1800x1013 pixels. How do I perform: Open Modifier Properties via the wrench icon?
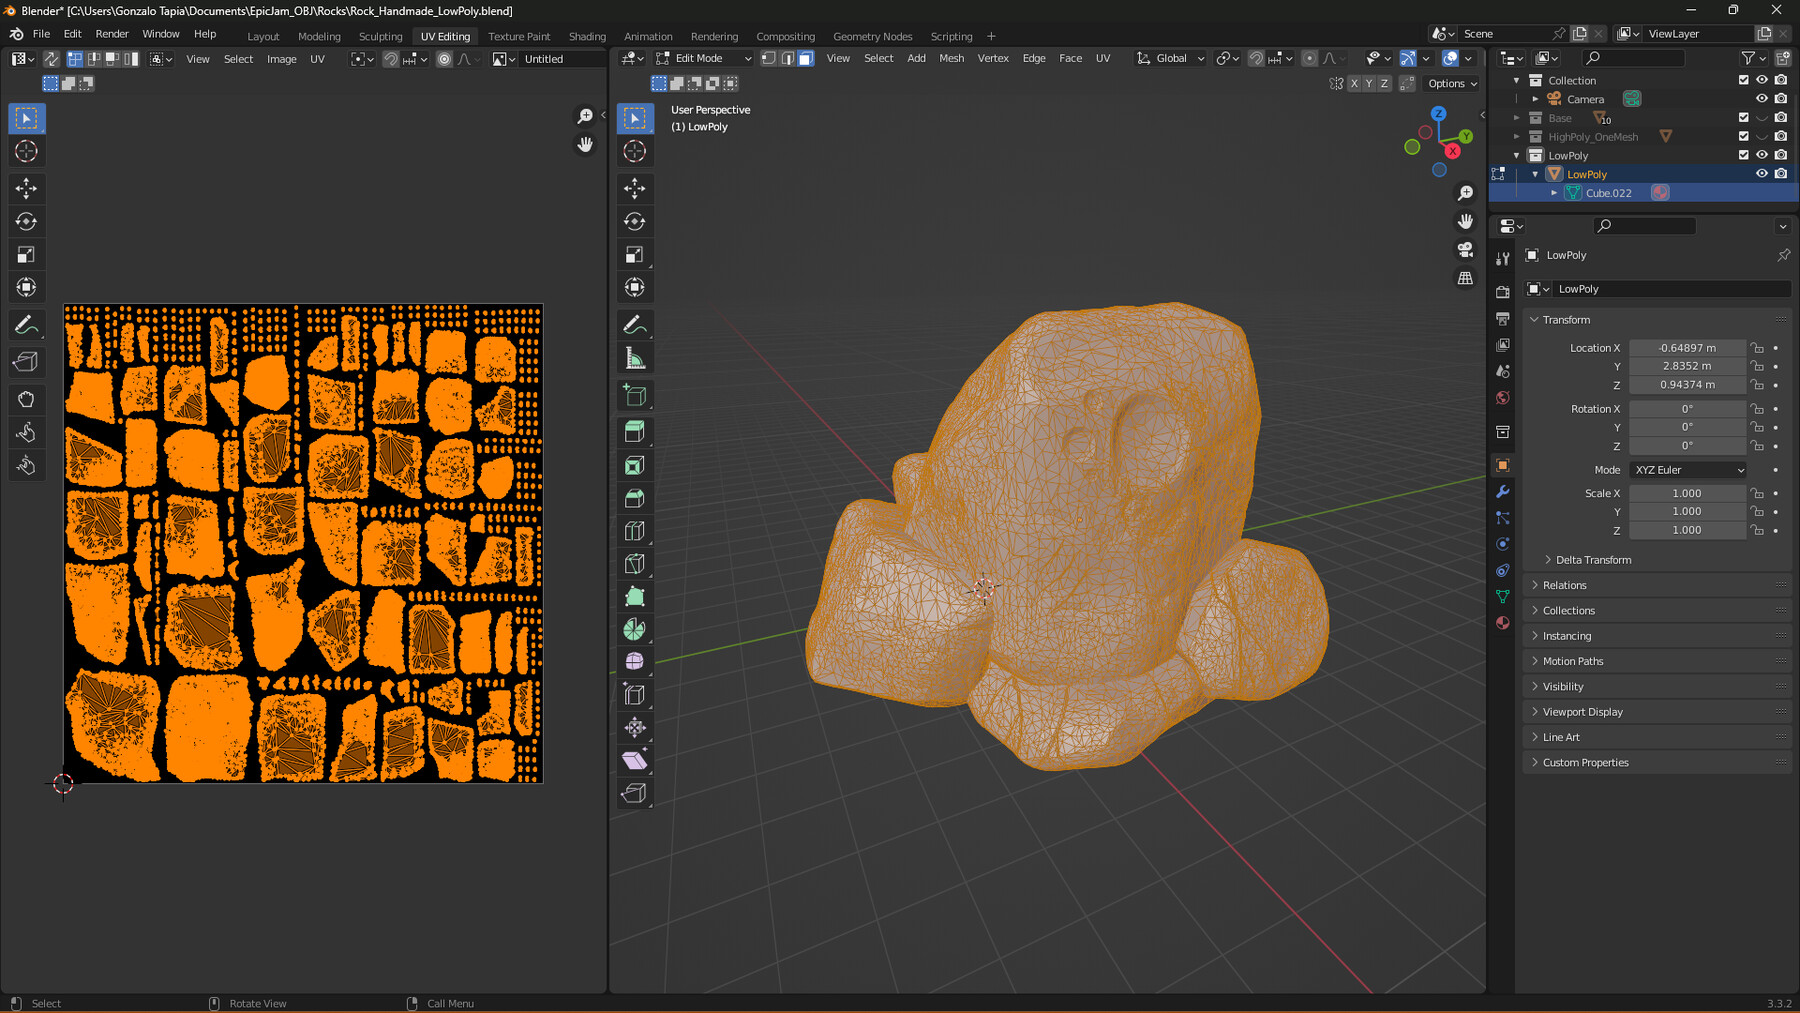coord(1502,492)
